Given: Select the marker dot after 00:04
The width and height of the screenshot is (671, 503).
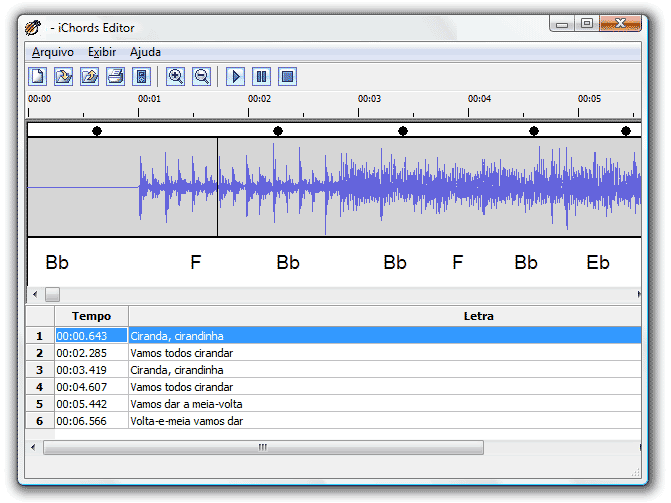Looking at the screenshot, I should click(x=534, y=131).
